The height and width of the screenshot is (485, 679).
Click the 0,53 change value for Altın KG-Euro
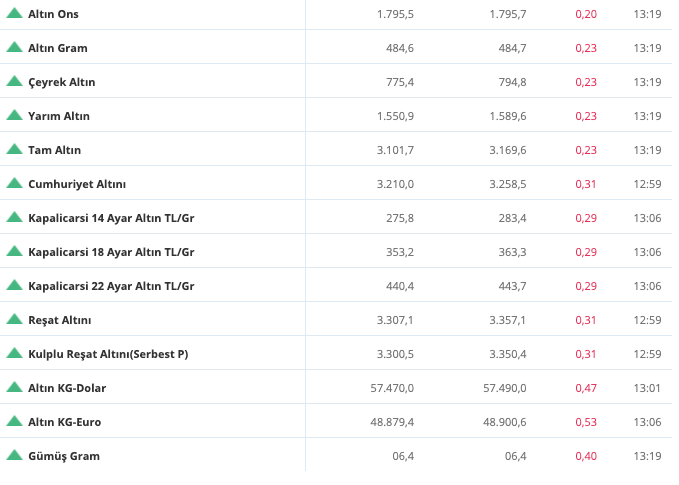click(586, 422)
